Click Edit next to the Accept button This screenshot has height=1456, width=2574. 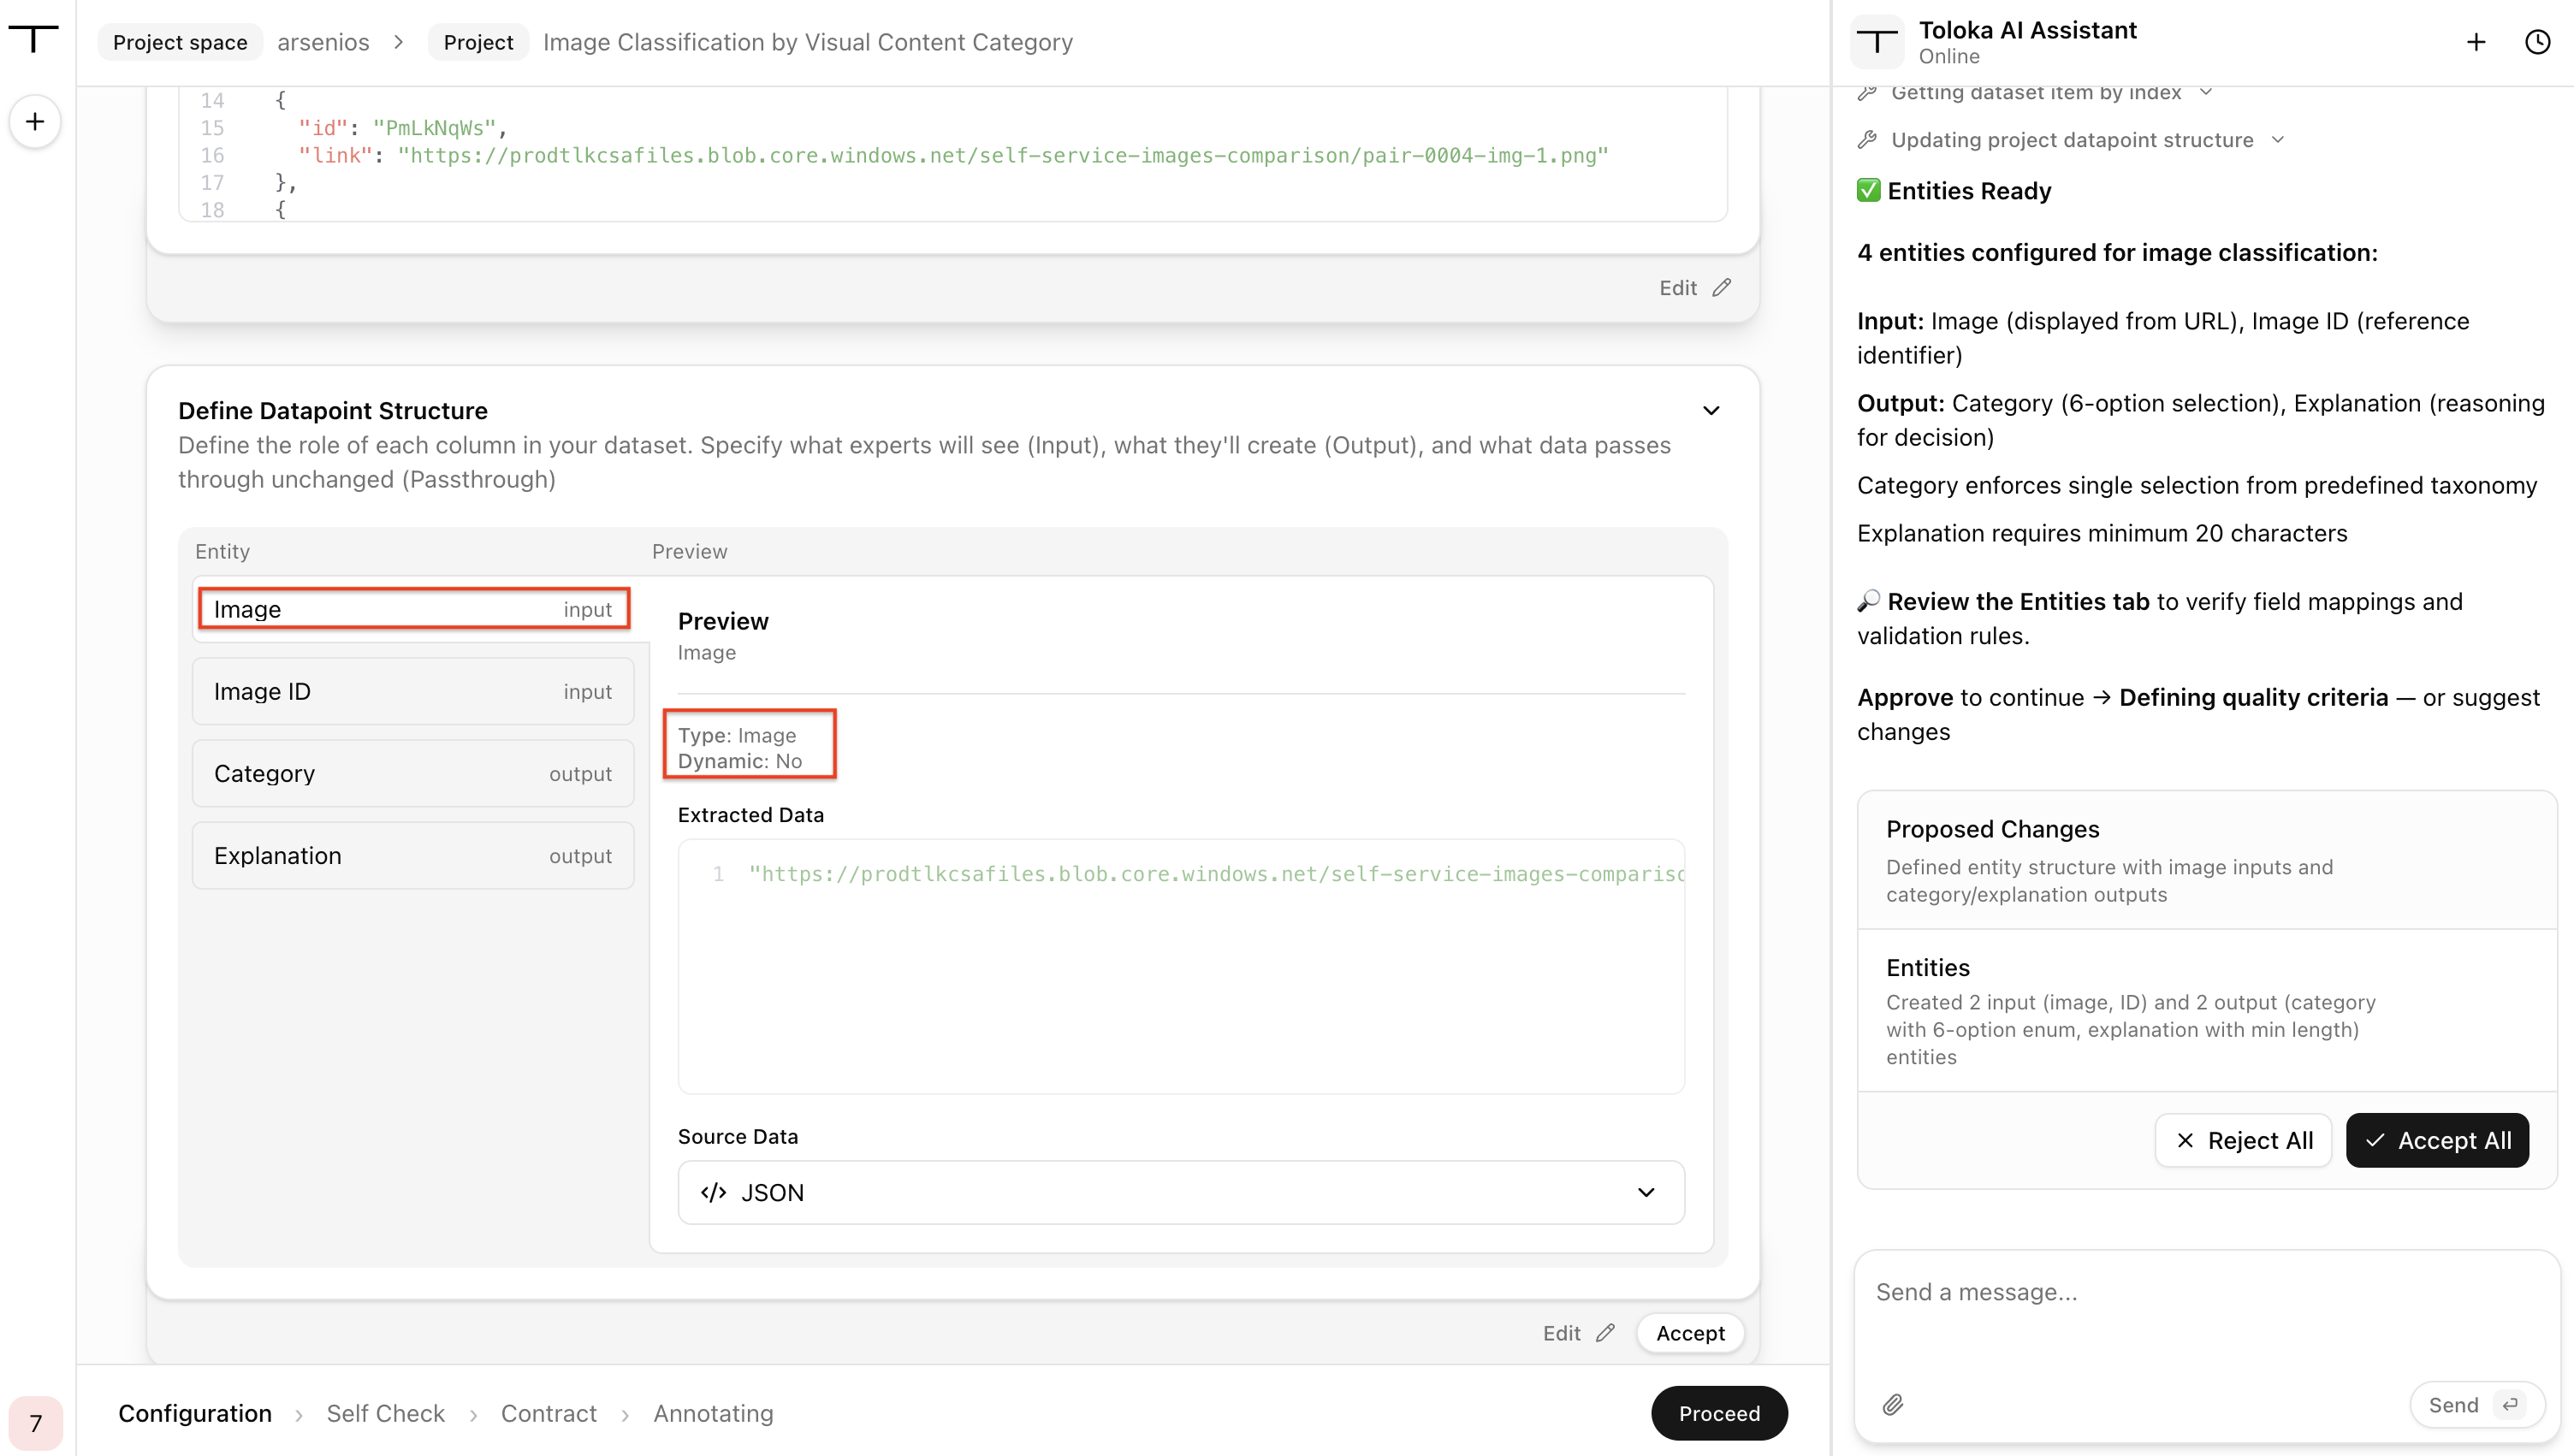(1578, 1333)
